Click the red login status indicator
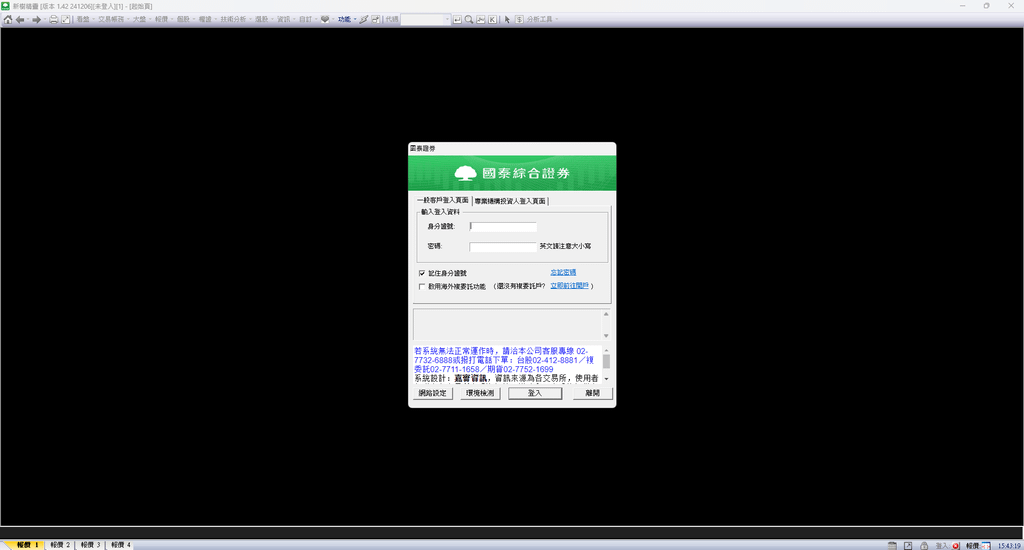Image resolution: width=1024 pixels, height=550 pixels. 955,545
